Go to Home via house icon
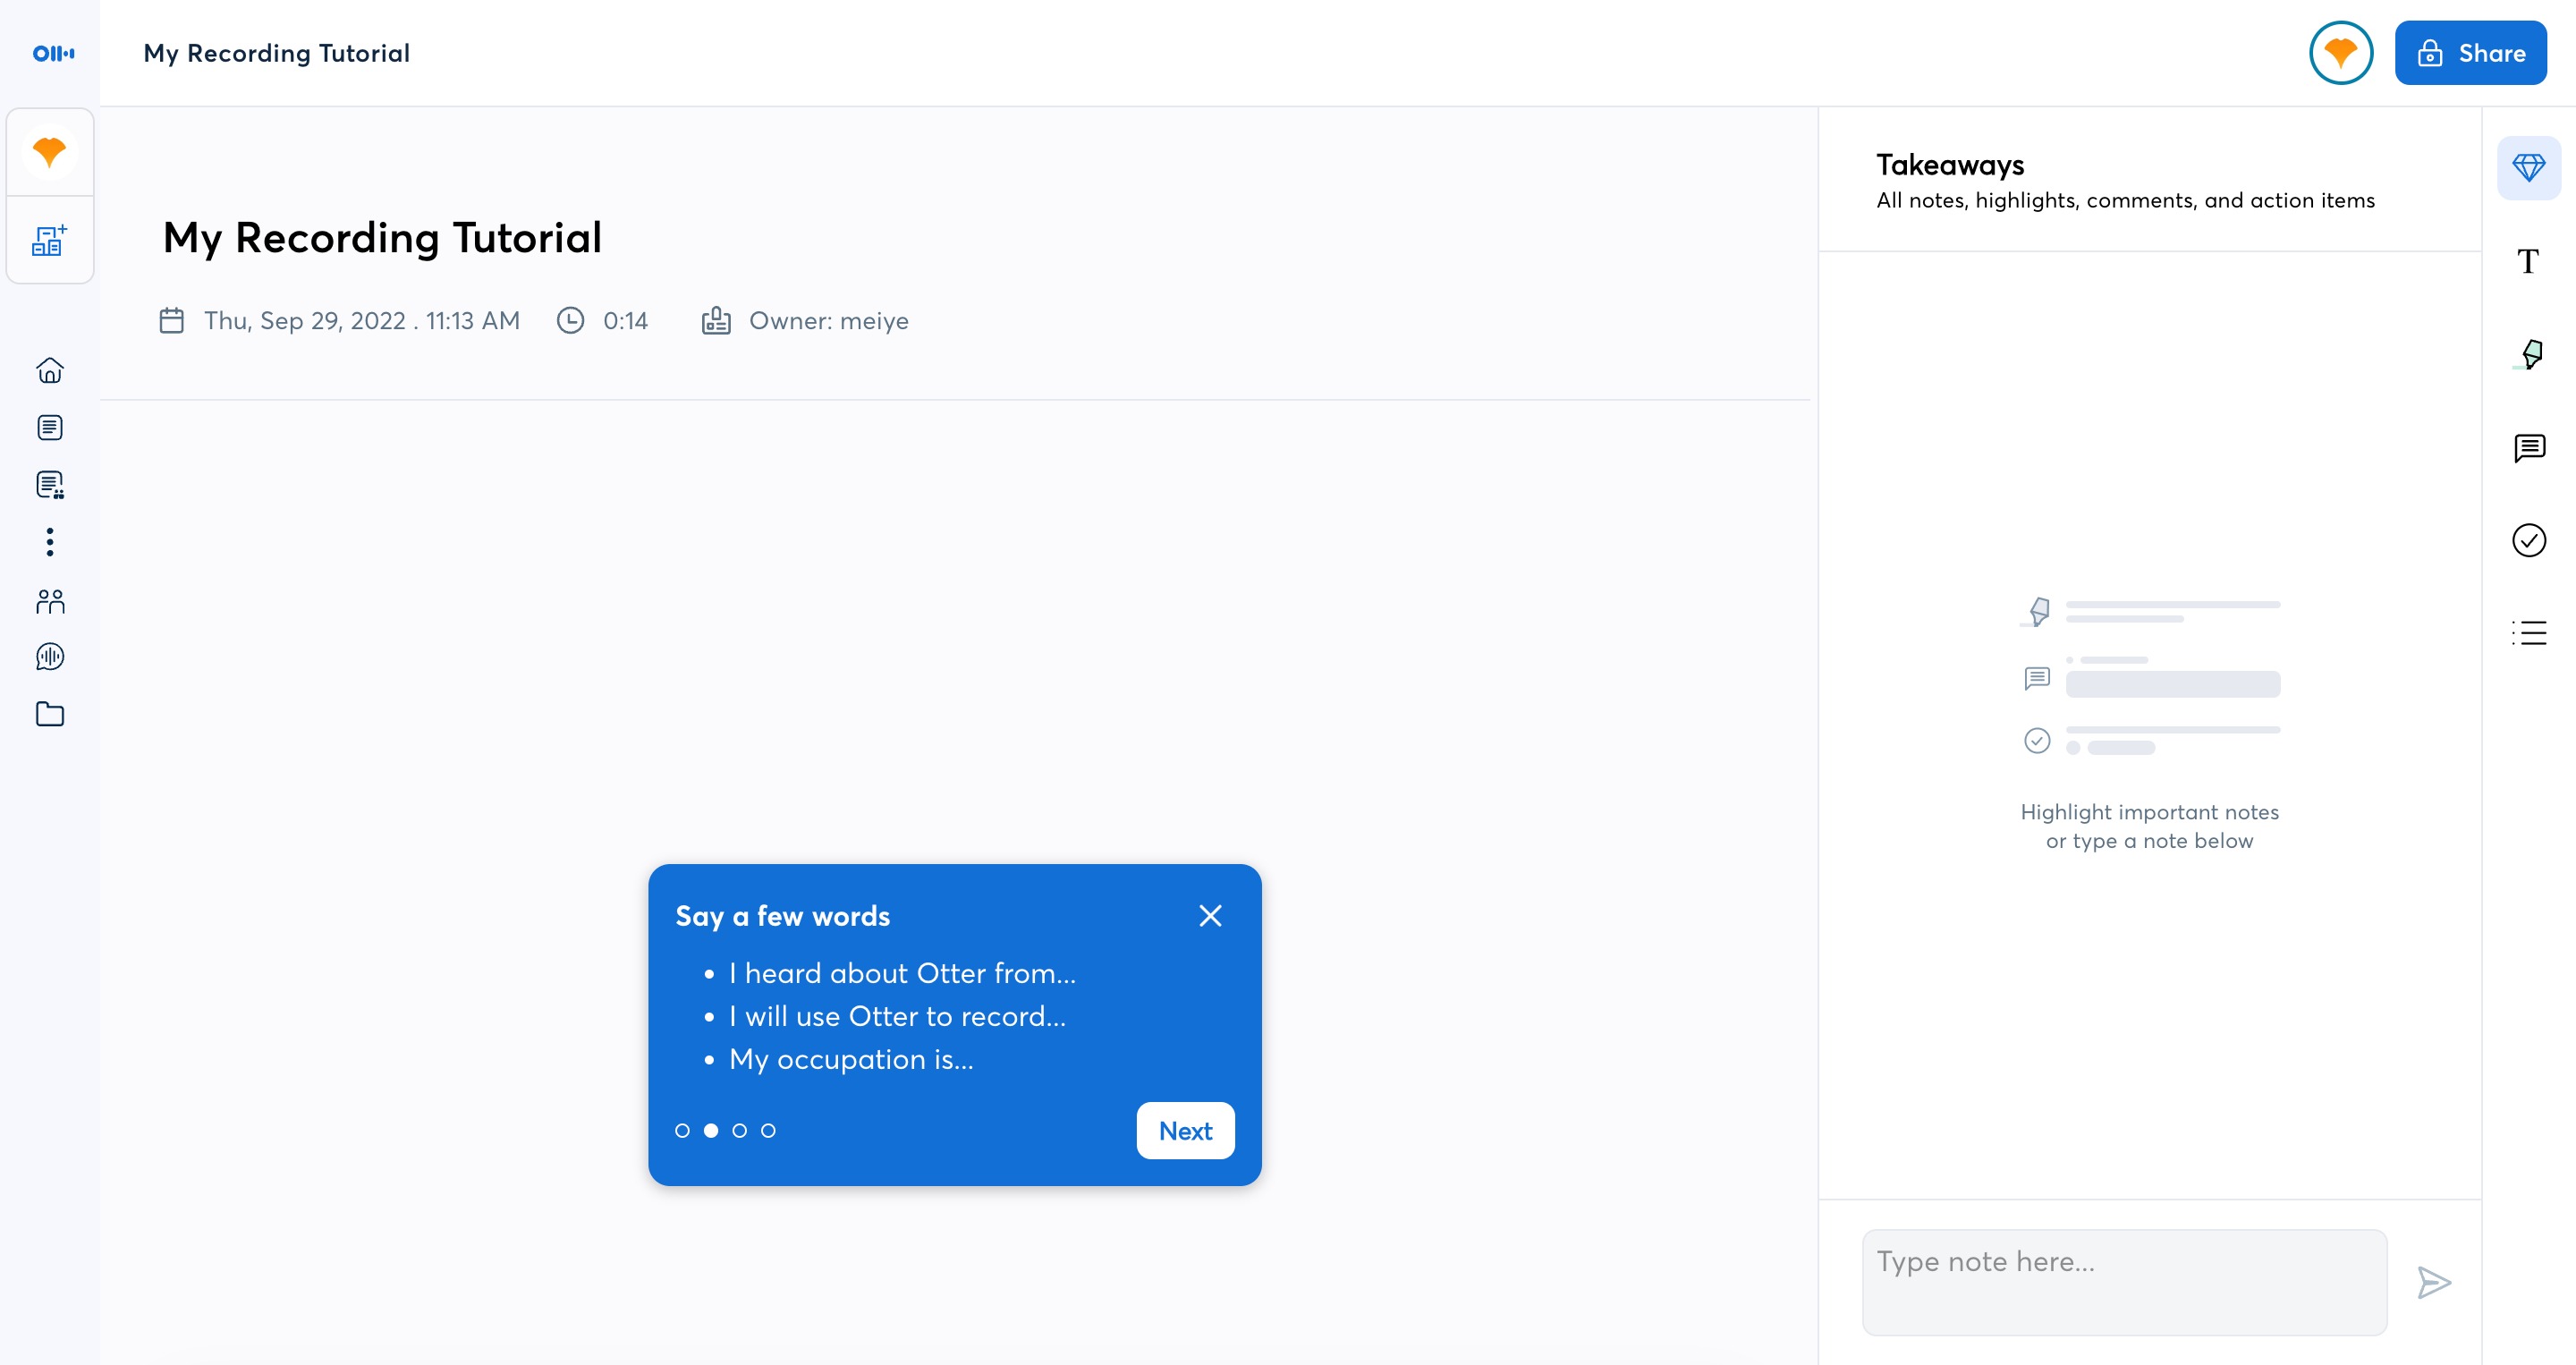2576x1365 pixels. pyautogui.click(x=50, y=371)
